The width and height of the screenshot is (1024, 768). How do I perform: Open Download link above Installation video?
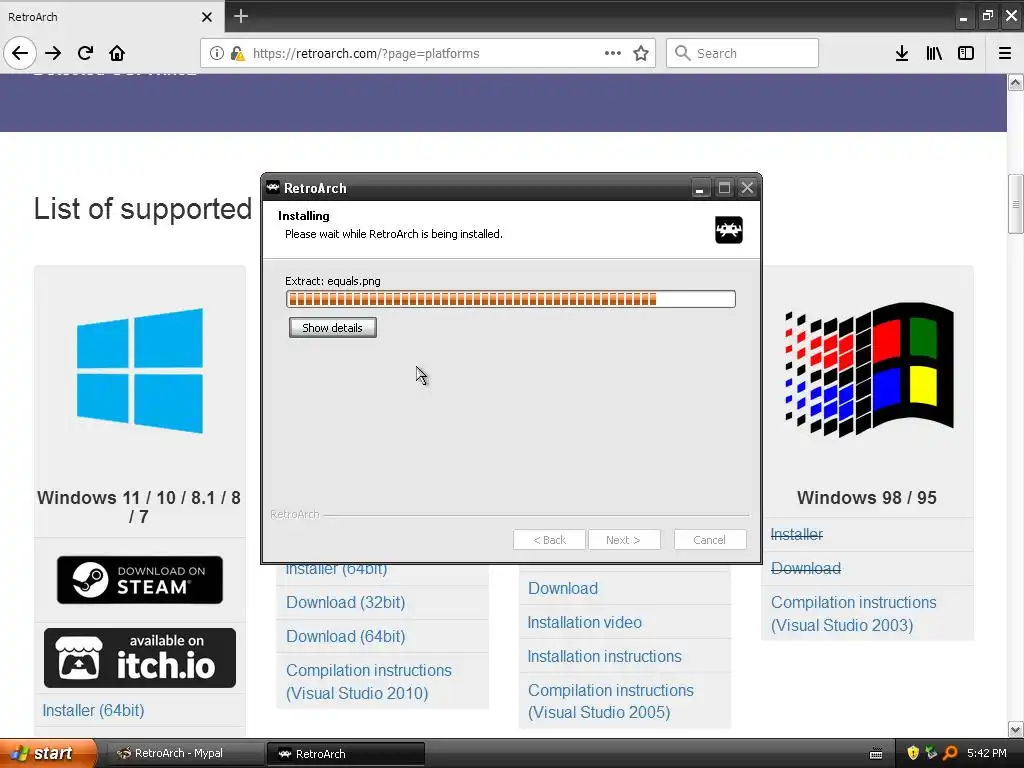click(563, 588)
